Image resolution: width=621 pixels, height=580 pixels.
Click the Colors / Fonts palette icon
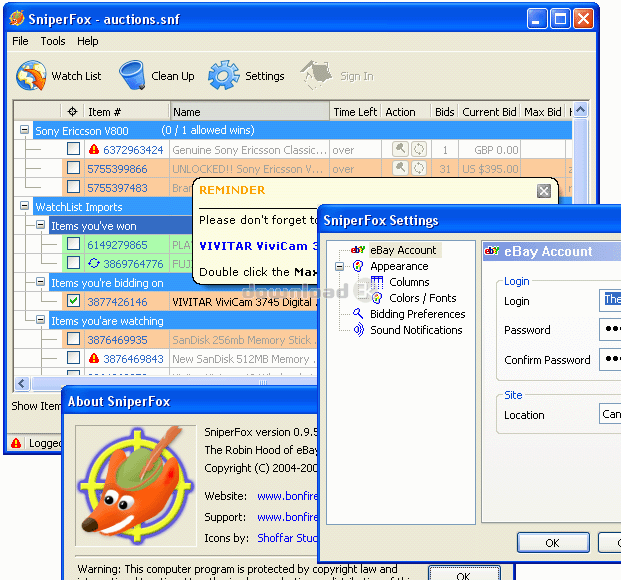(377, 298)
